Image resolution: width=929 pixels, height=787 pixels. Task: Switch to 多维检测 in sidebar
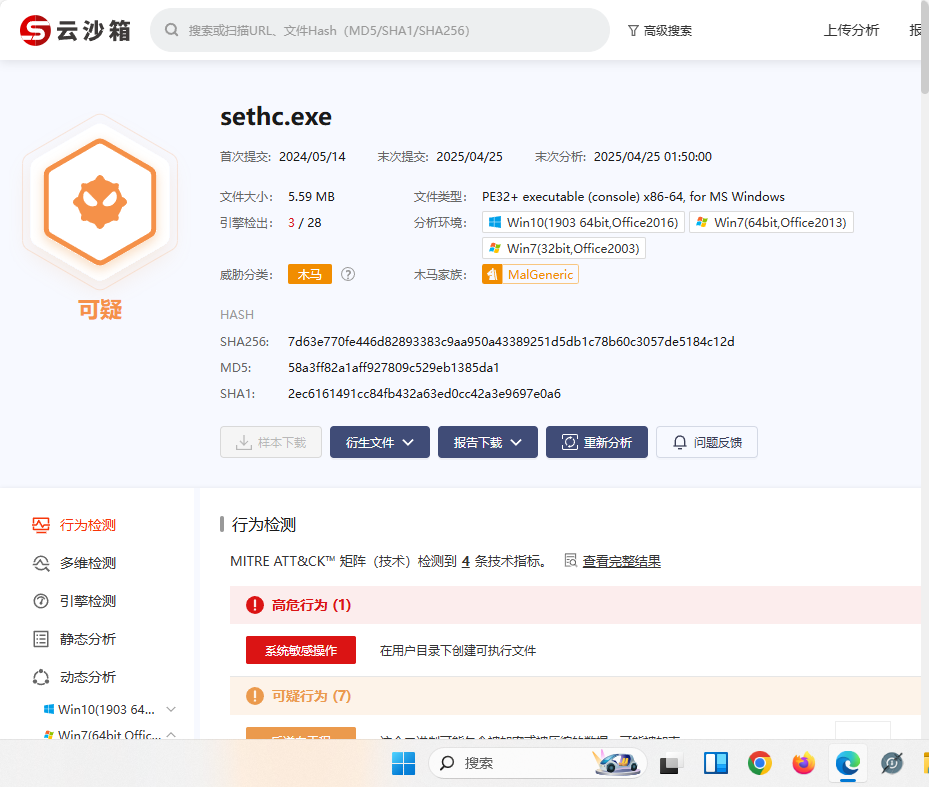point(87,563)
